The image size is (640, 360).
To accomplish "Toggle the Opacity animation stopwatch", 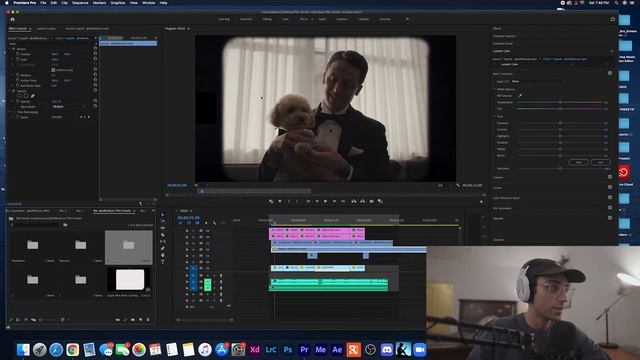I will point(18,101).
